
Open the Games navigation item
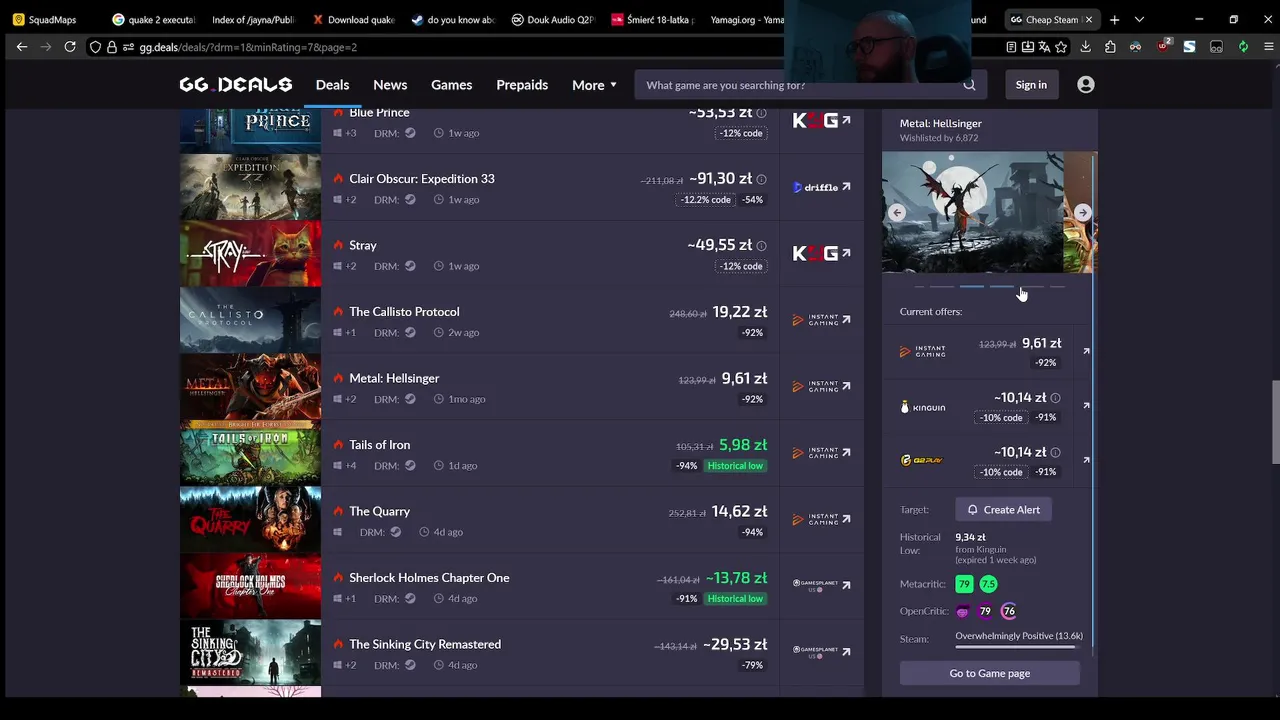451,85
